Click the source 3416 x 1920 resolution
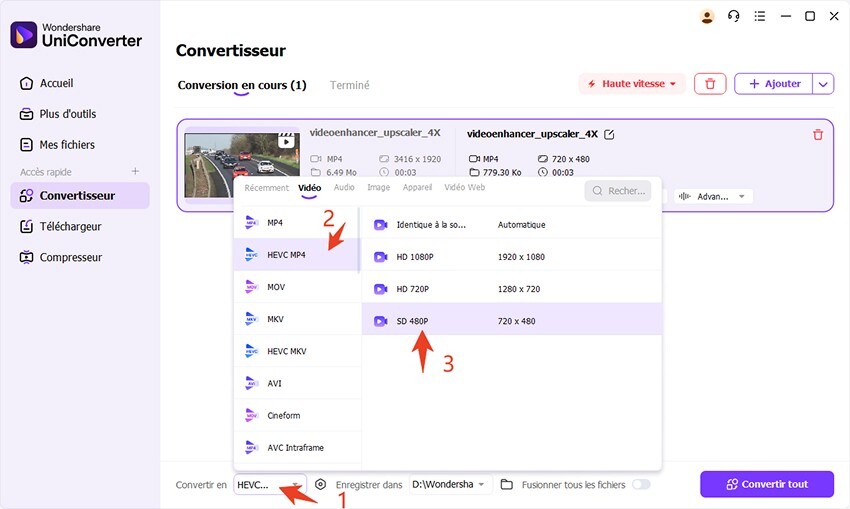Image resolution: width=850 pixels, height=509 pixels. 417,159
